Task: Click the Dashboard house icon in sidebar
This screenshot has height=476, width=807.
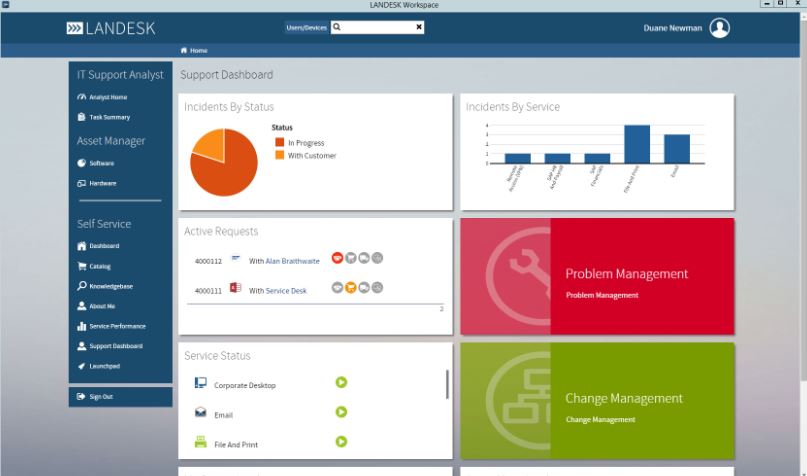Action: [x=81, y=246]
